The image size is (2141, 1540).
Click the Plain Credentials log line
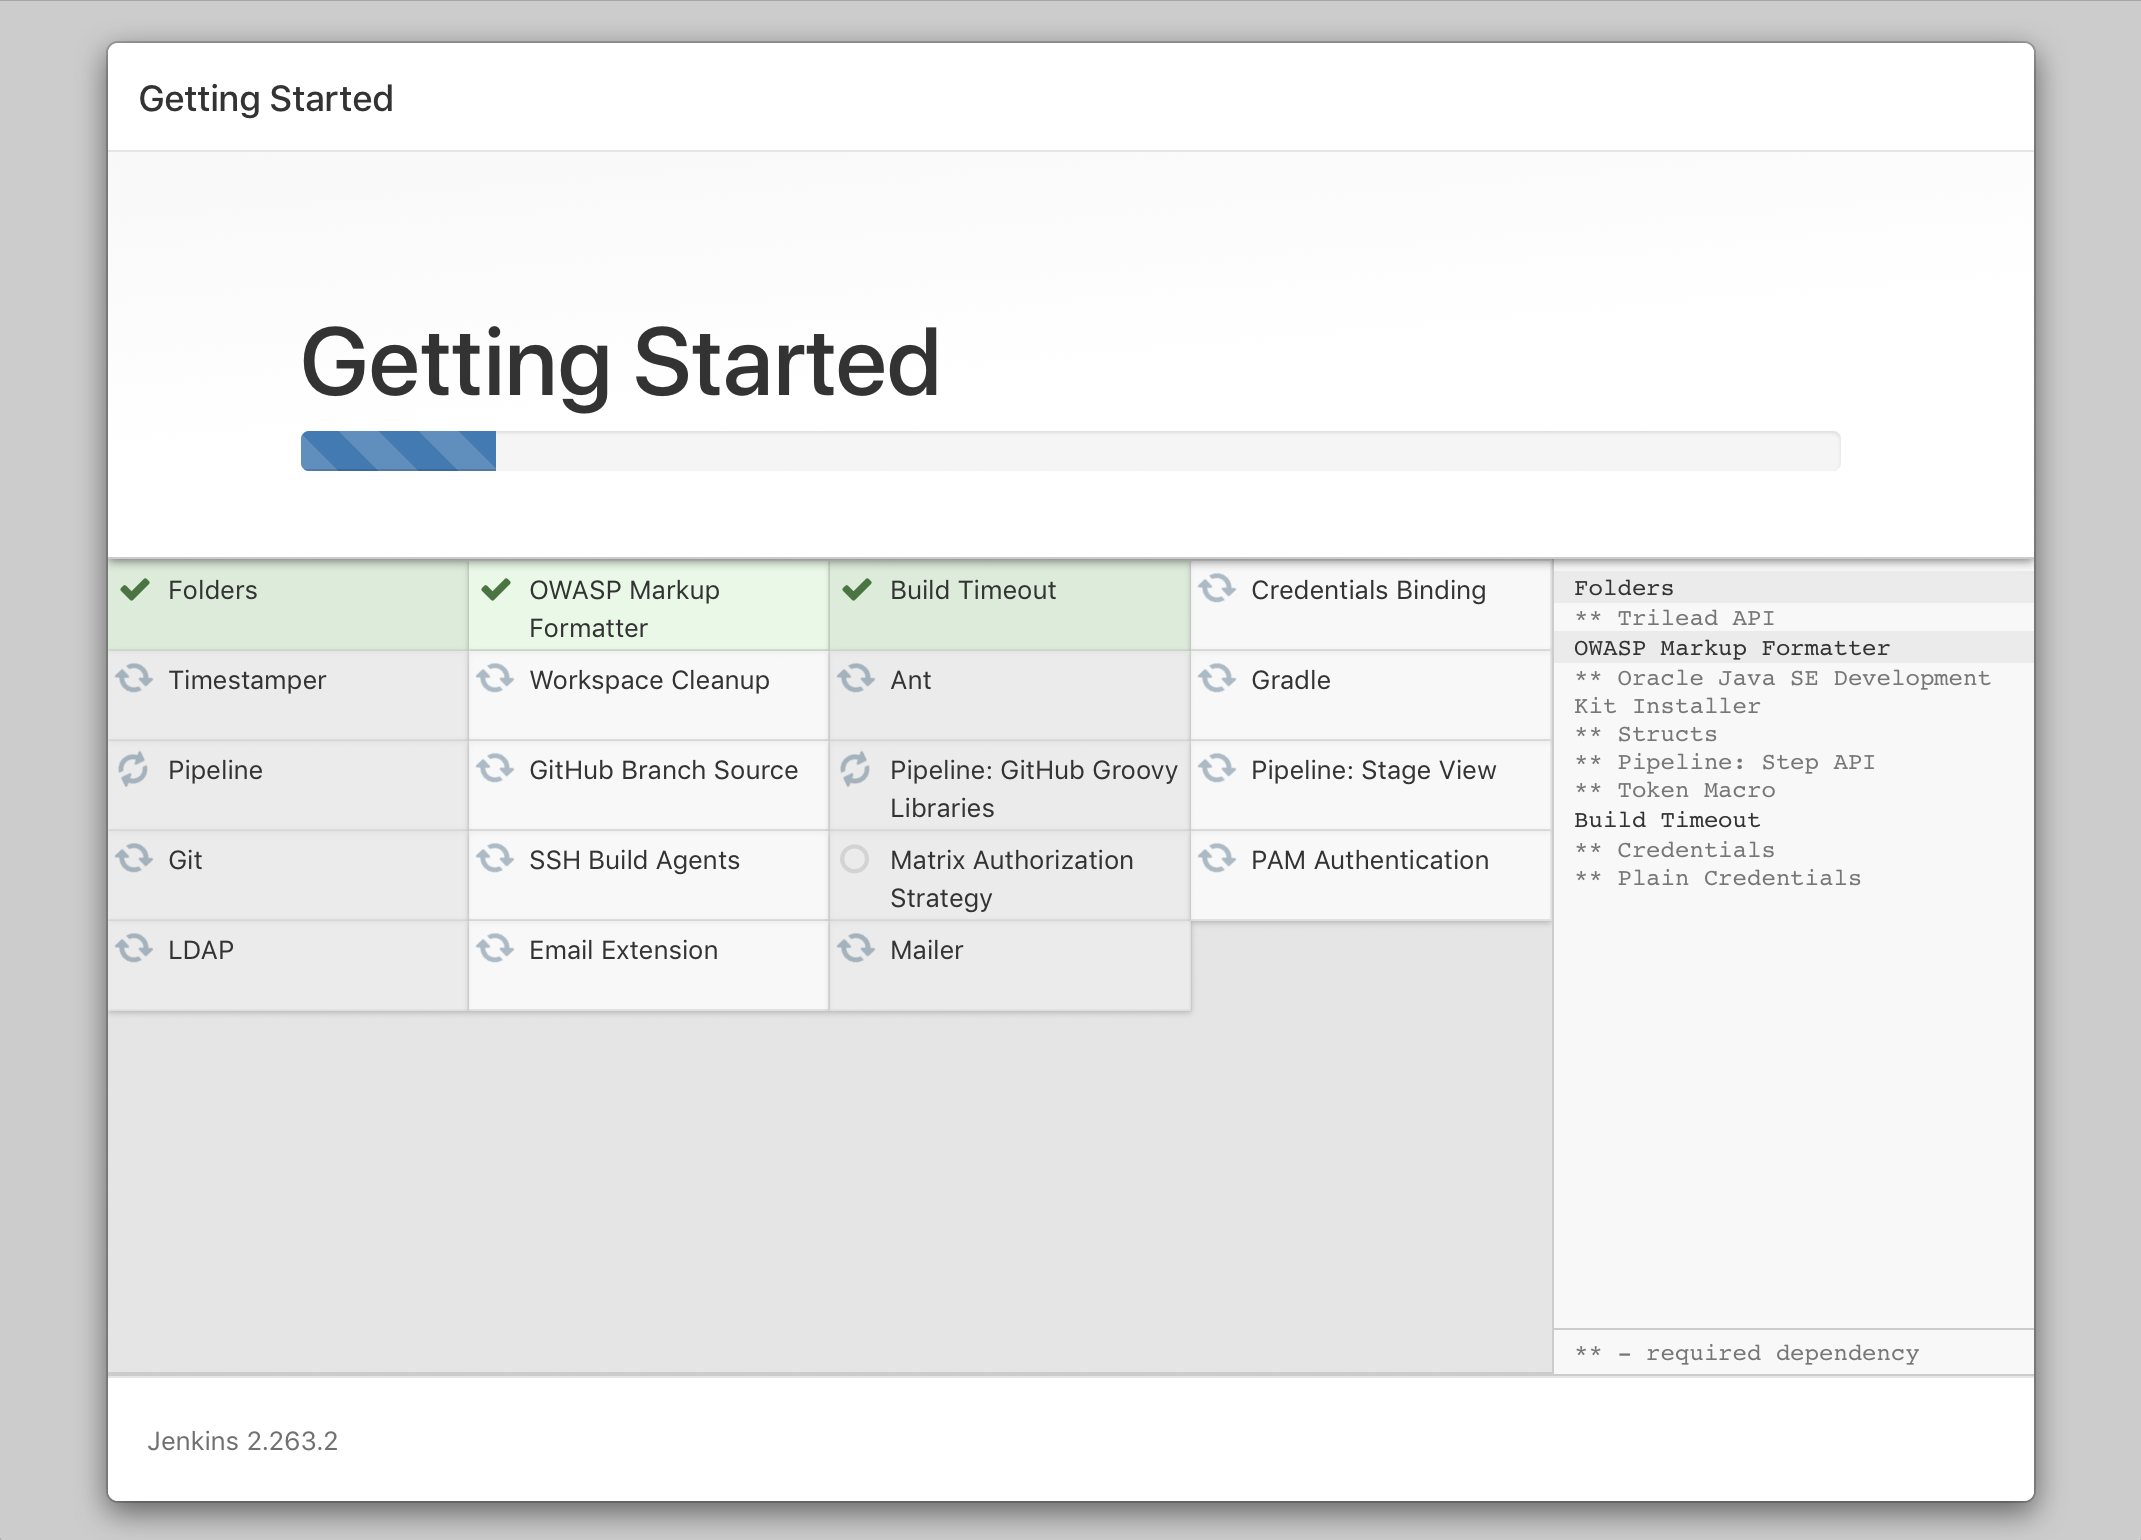[x=1717, y=878]
